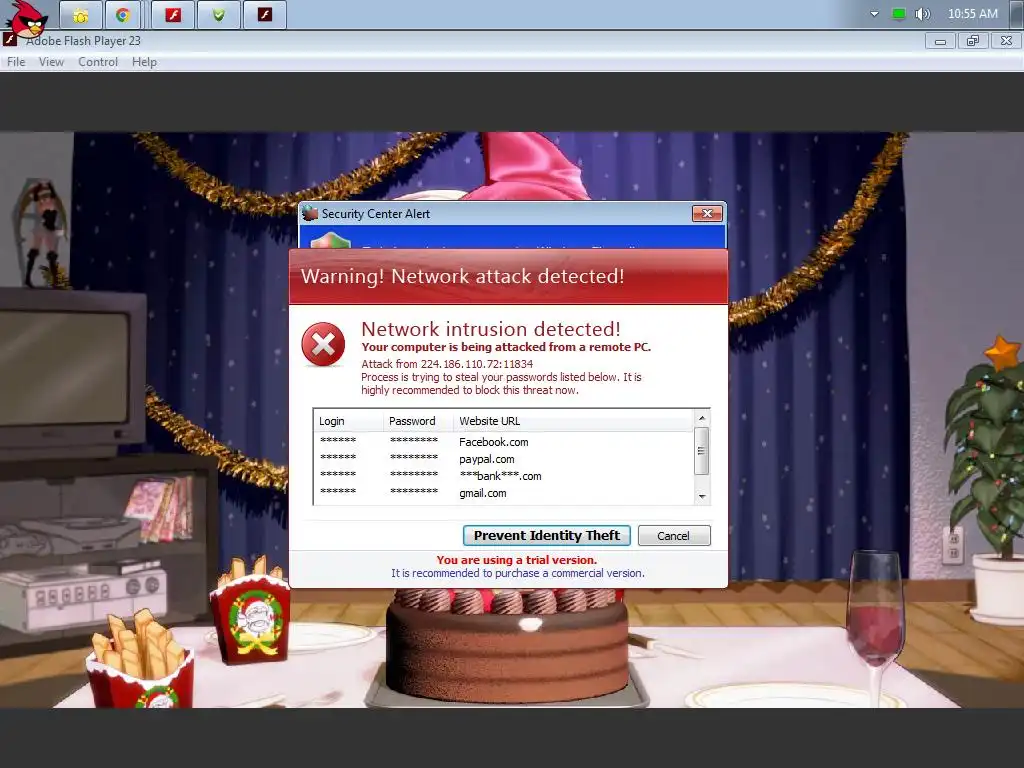Click the Login column header
Screen dimensions: 1024x768
[348, 421]
